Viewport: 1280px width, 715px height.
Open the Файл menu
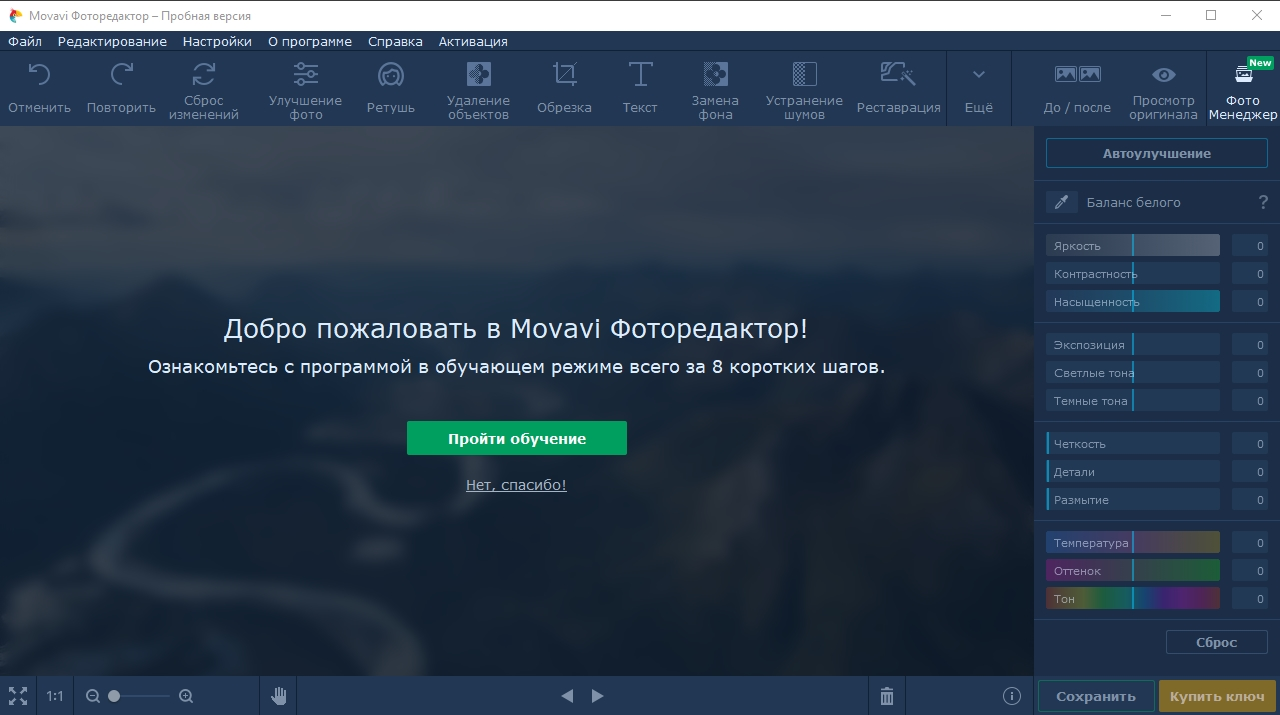25,42
